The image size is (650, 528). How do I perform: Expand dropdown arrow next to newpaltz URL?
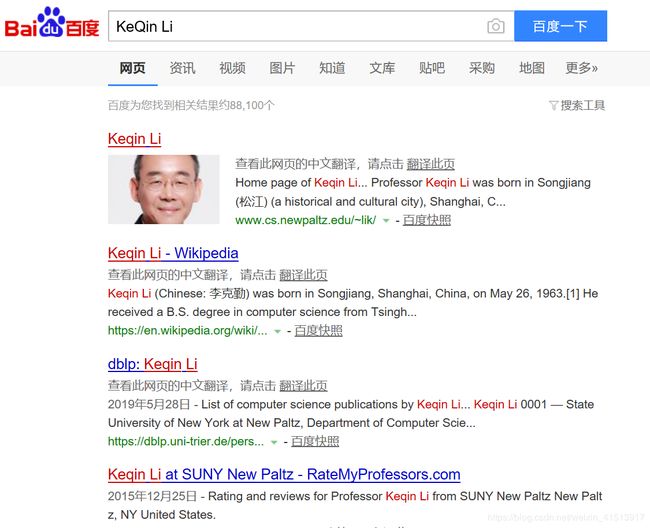pos(386,220)
